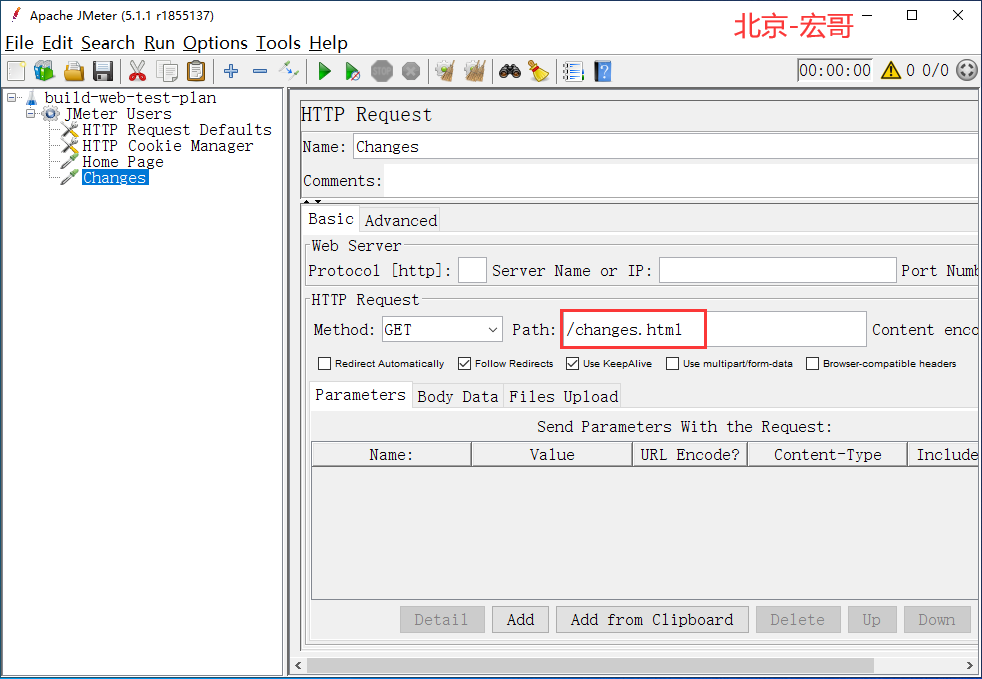Screen dimensions: 982x679
Task: Click the Delete parameter button
Action: [x=798, y=619]
